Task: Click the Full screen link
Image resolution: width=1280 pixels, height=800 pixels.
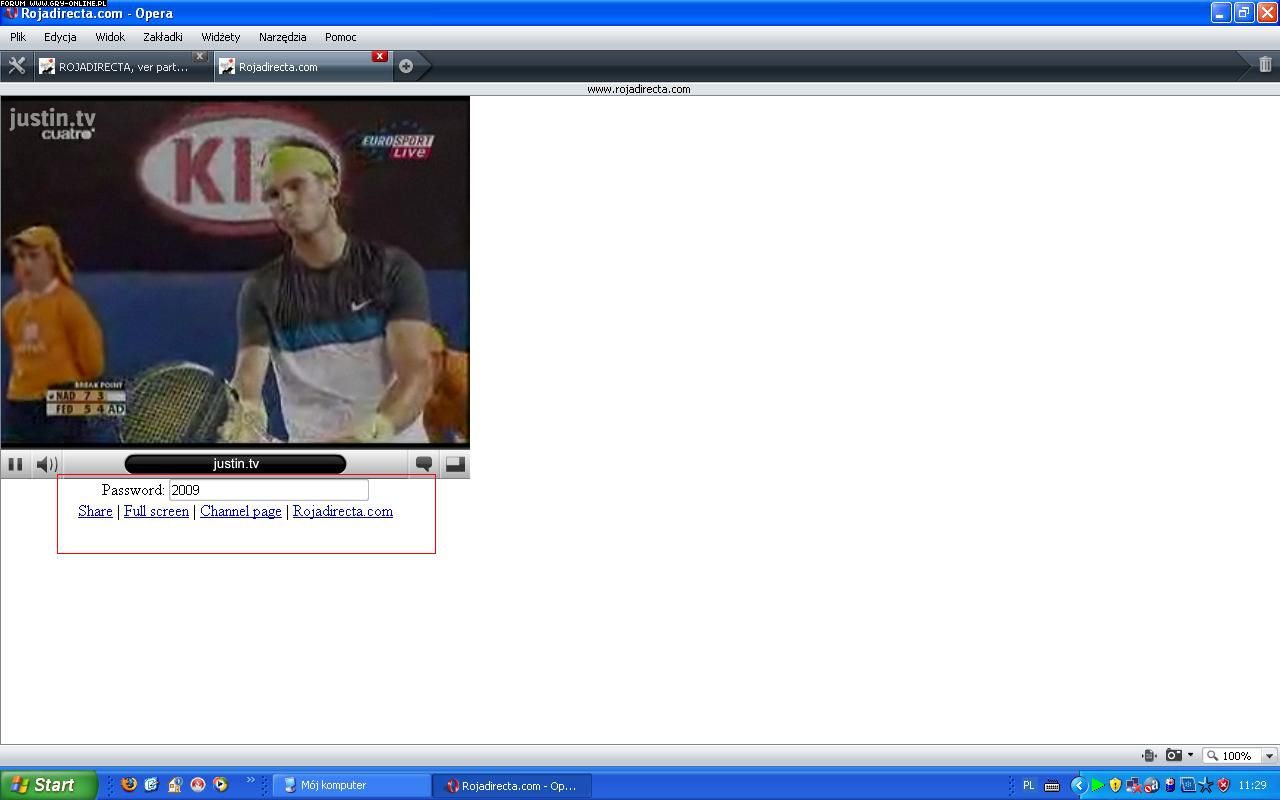Action: click(156, 511)
